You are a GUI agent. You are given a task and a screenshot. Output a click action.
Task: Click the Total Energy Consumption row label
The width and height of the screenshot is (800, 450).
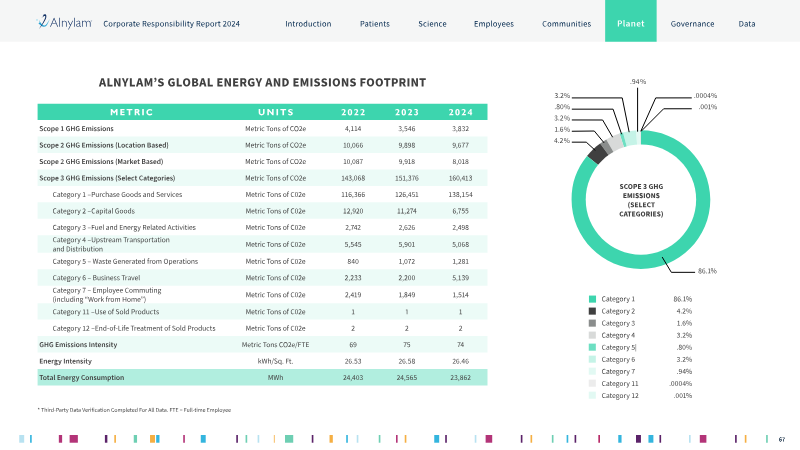coord(82,378)
